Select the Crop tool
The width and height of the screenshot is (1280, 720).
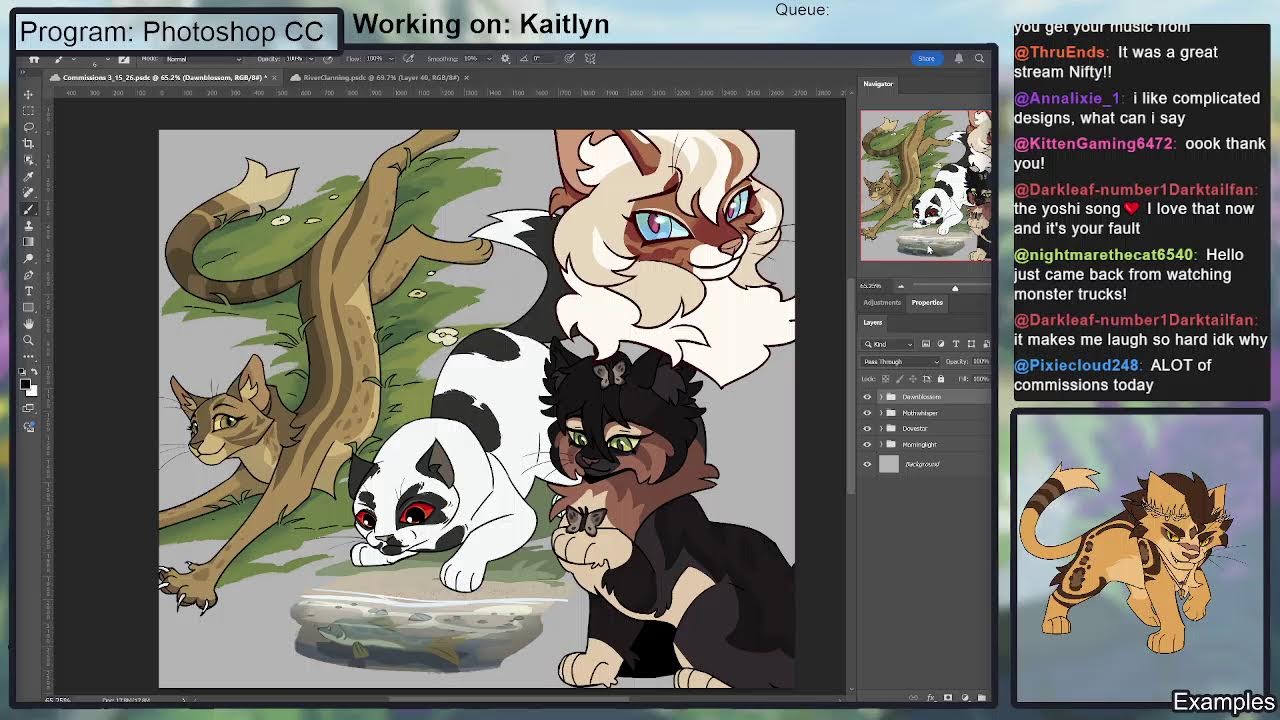click(28, 143)
